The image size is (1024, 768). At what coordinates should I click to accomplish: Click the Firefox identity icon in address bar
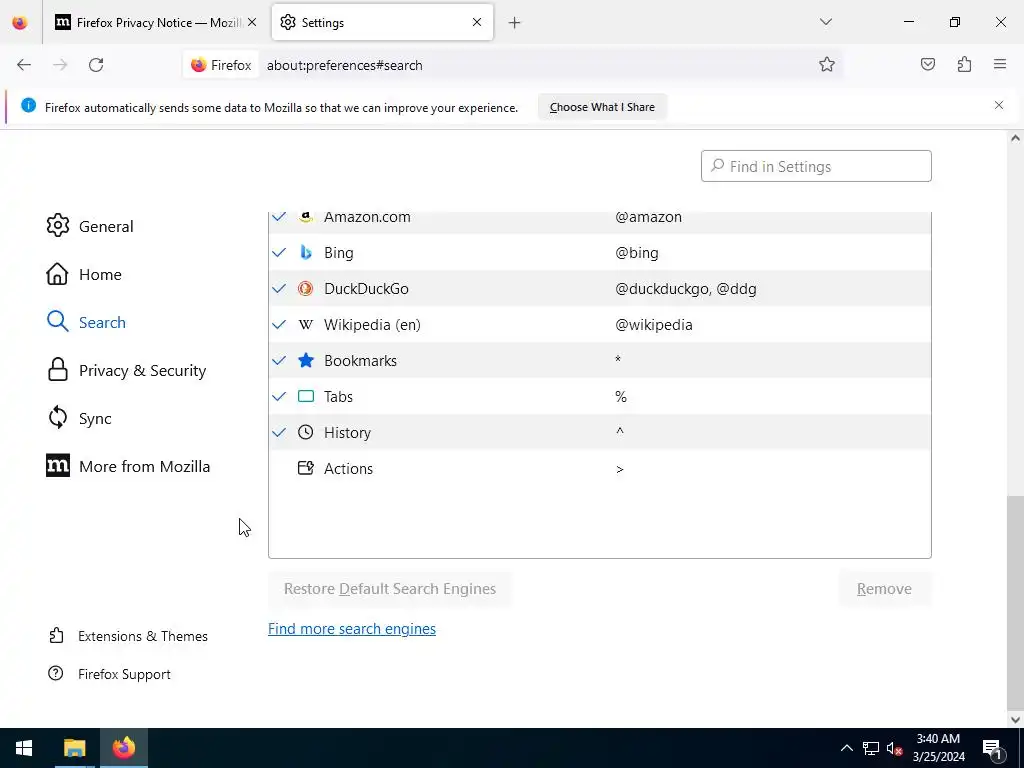221,65
